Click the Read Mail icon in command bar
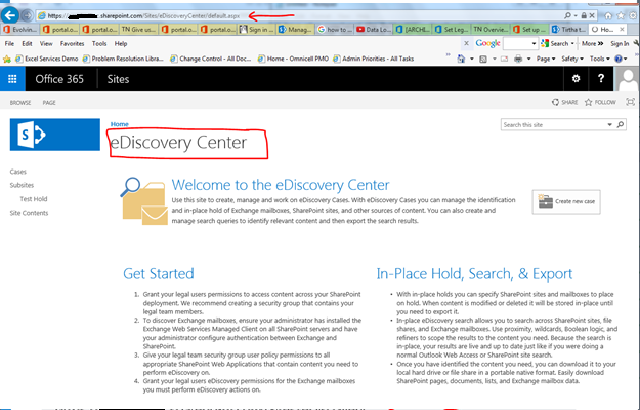The height and width of the screenshot is (410, 640). [x=504, y=59]
